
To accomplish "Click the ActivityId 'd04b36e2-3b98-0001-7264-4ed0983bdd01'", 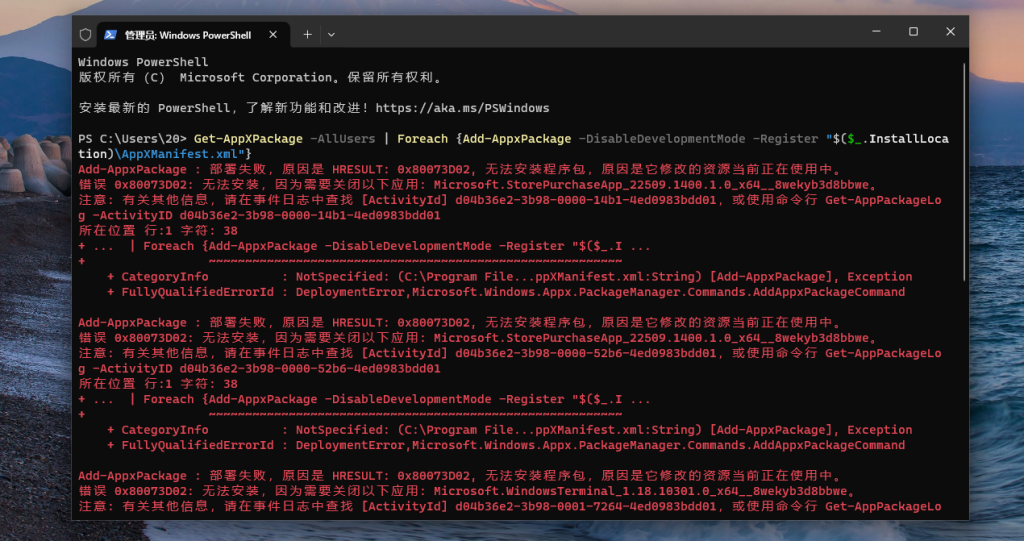I will (586, 506).
